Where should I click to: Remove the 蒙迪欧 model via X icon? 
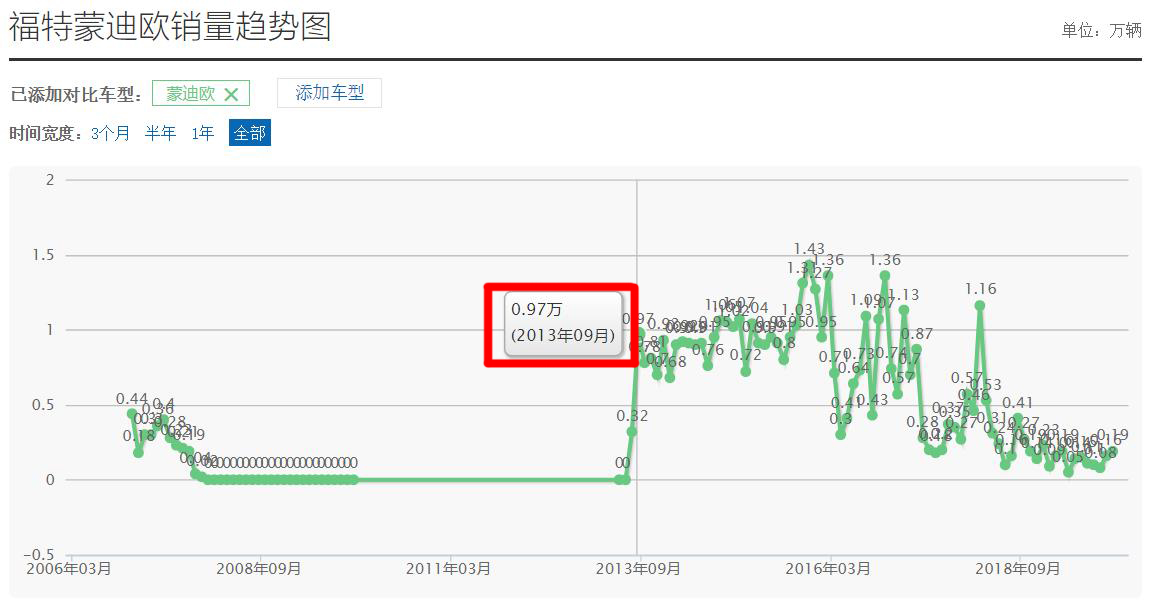pyautogui.click(x=231, y=95)
